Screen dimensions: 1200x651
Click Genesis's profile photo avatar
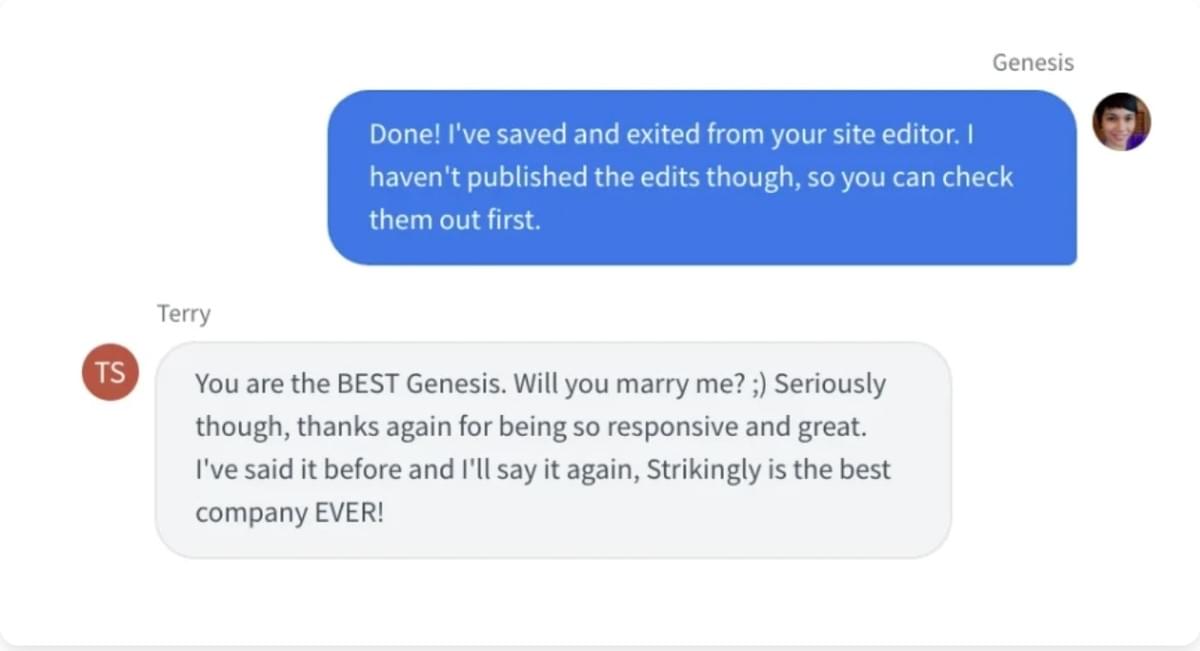tap(1121, 122)
